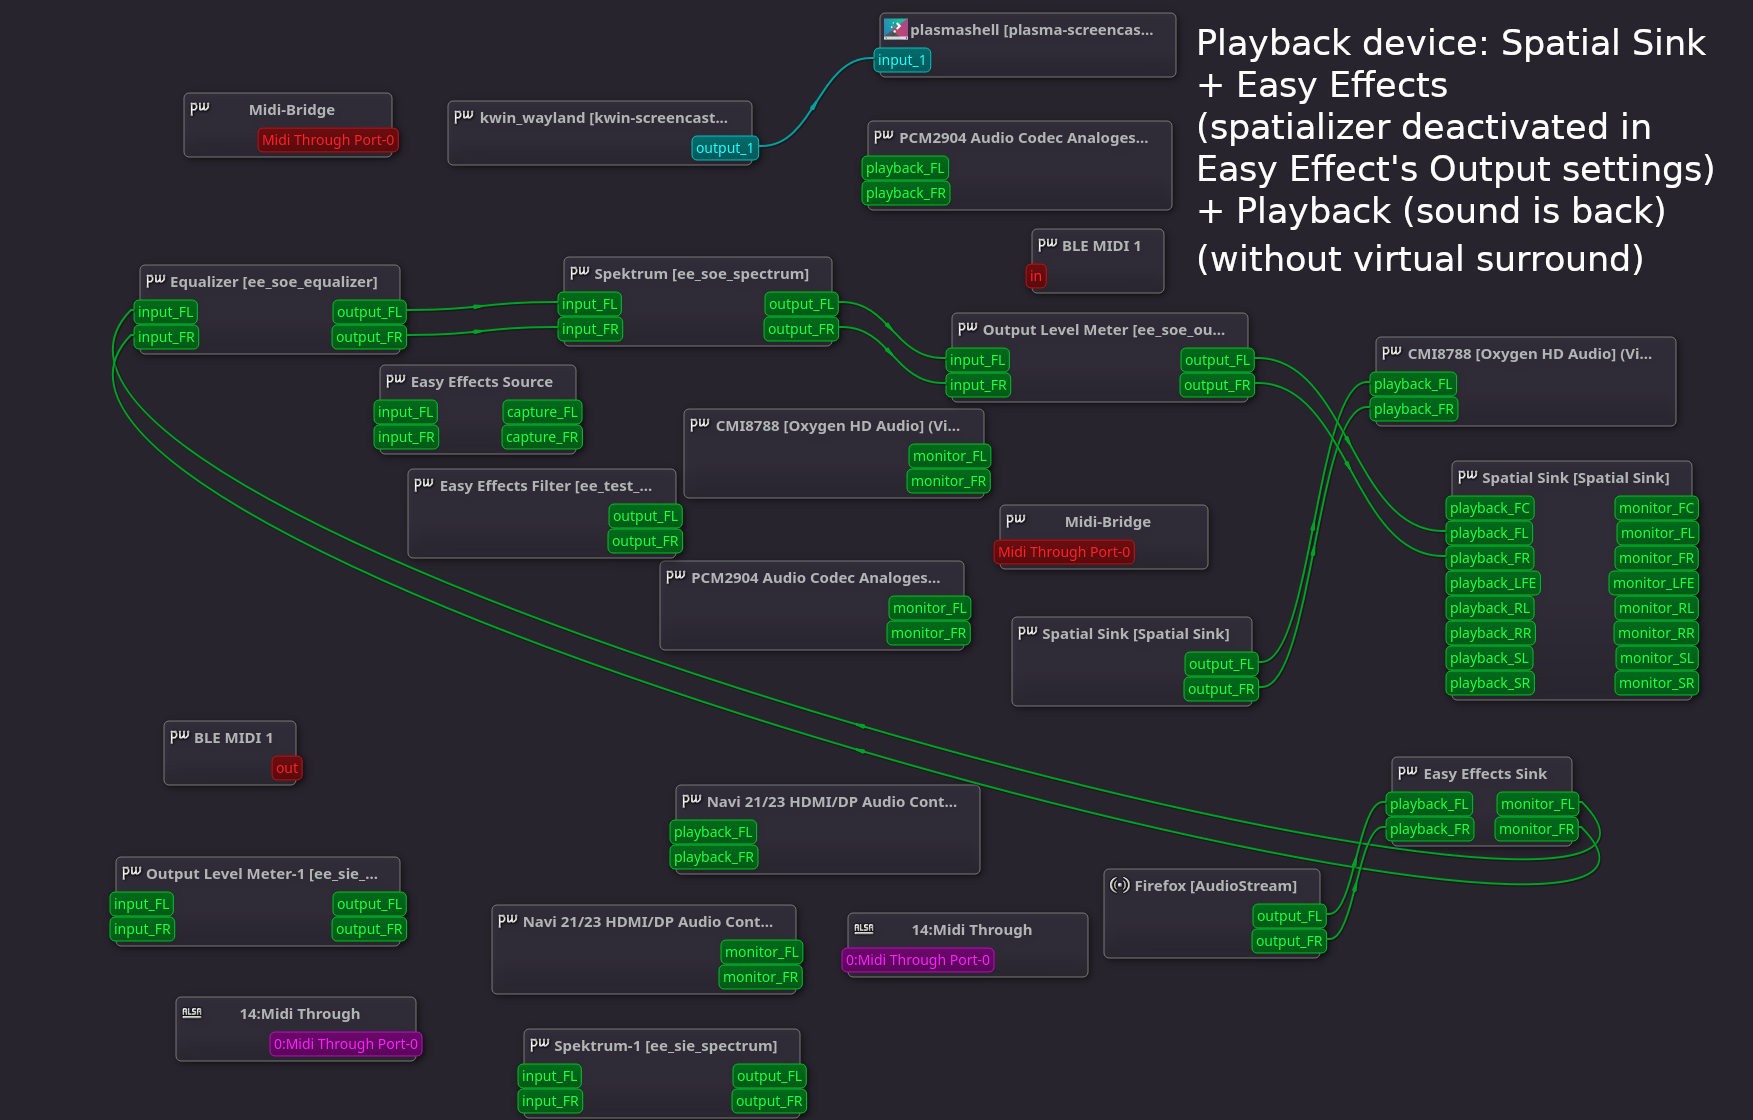Toggle the monitor_SR port on Spatial Sink
Viewport: 1753px width, 1120px height.
(x=1656, y=682)
